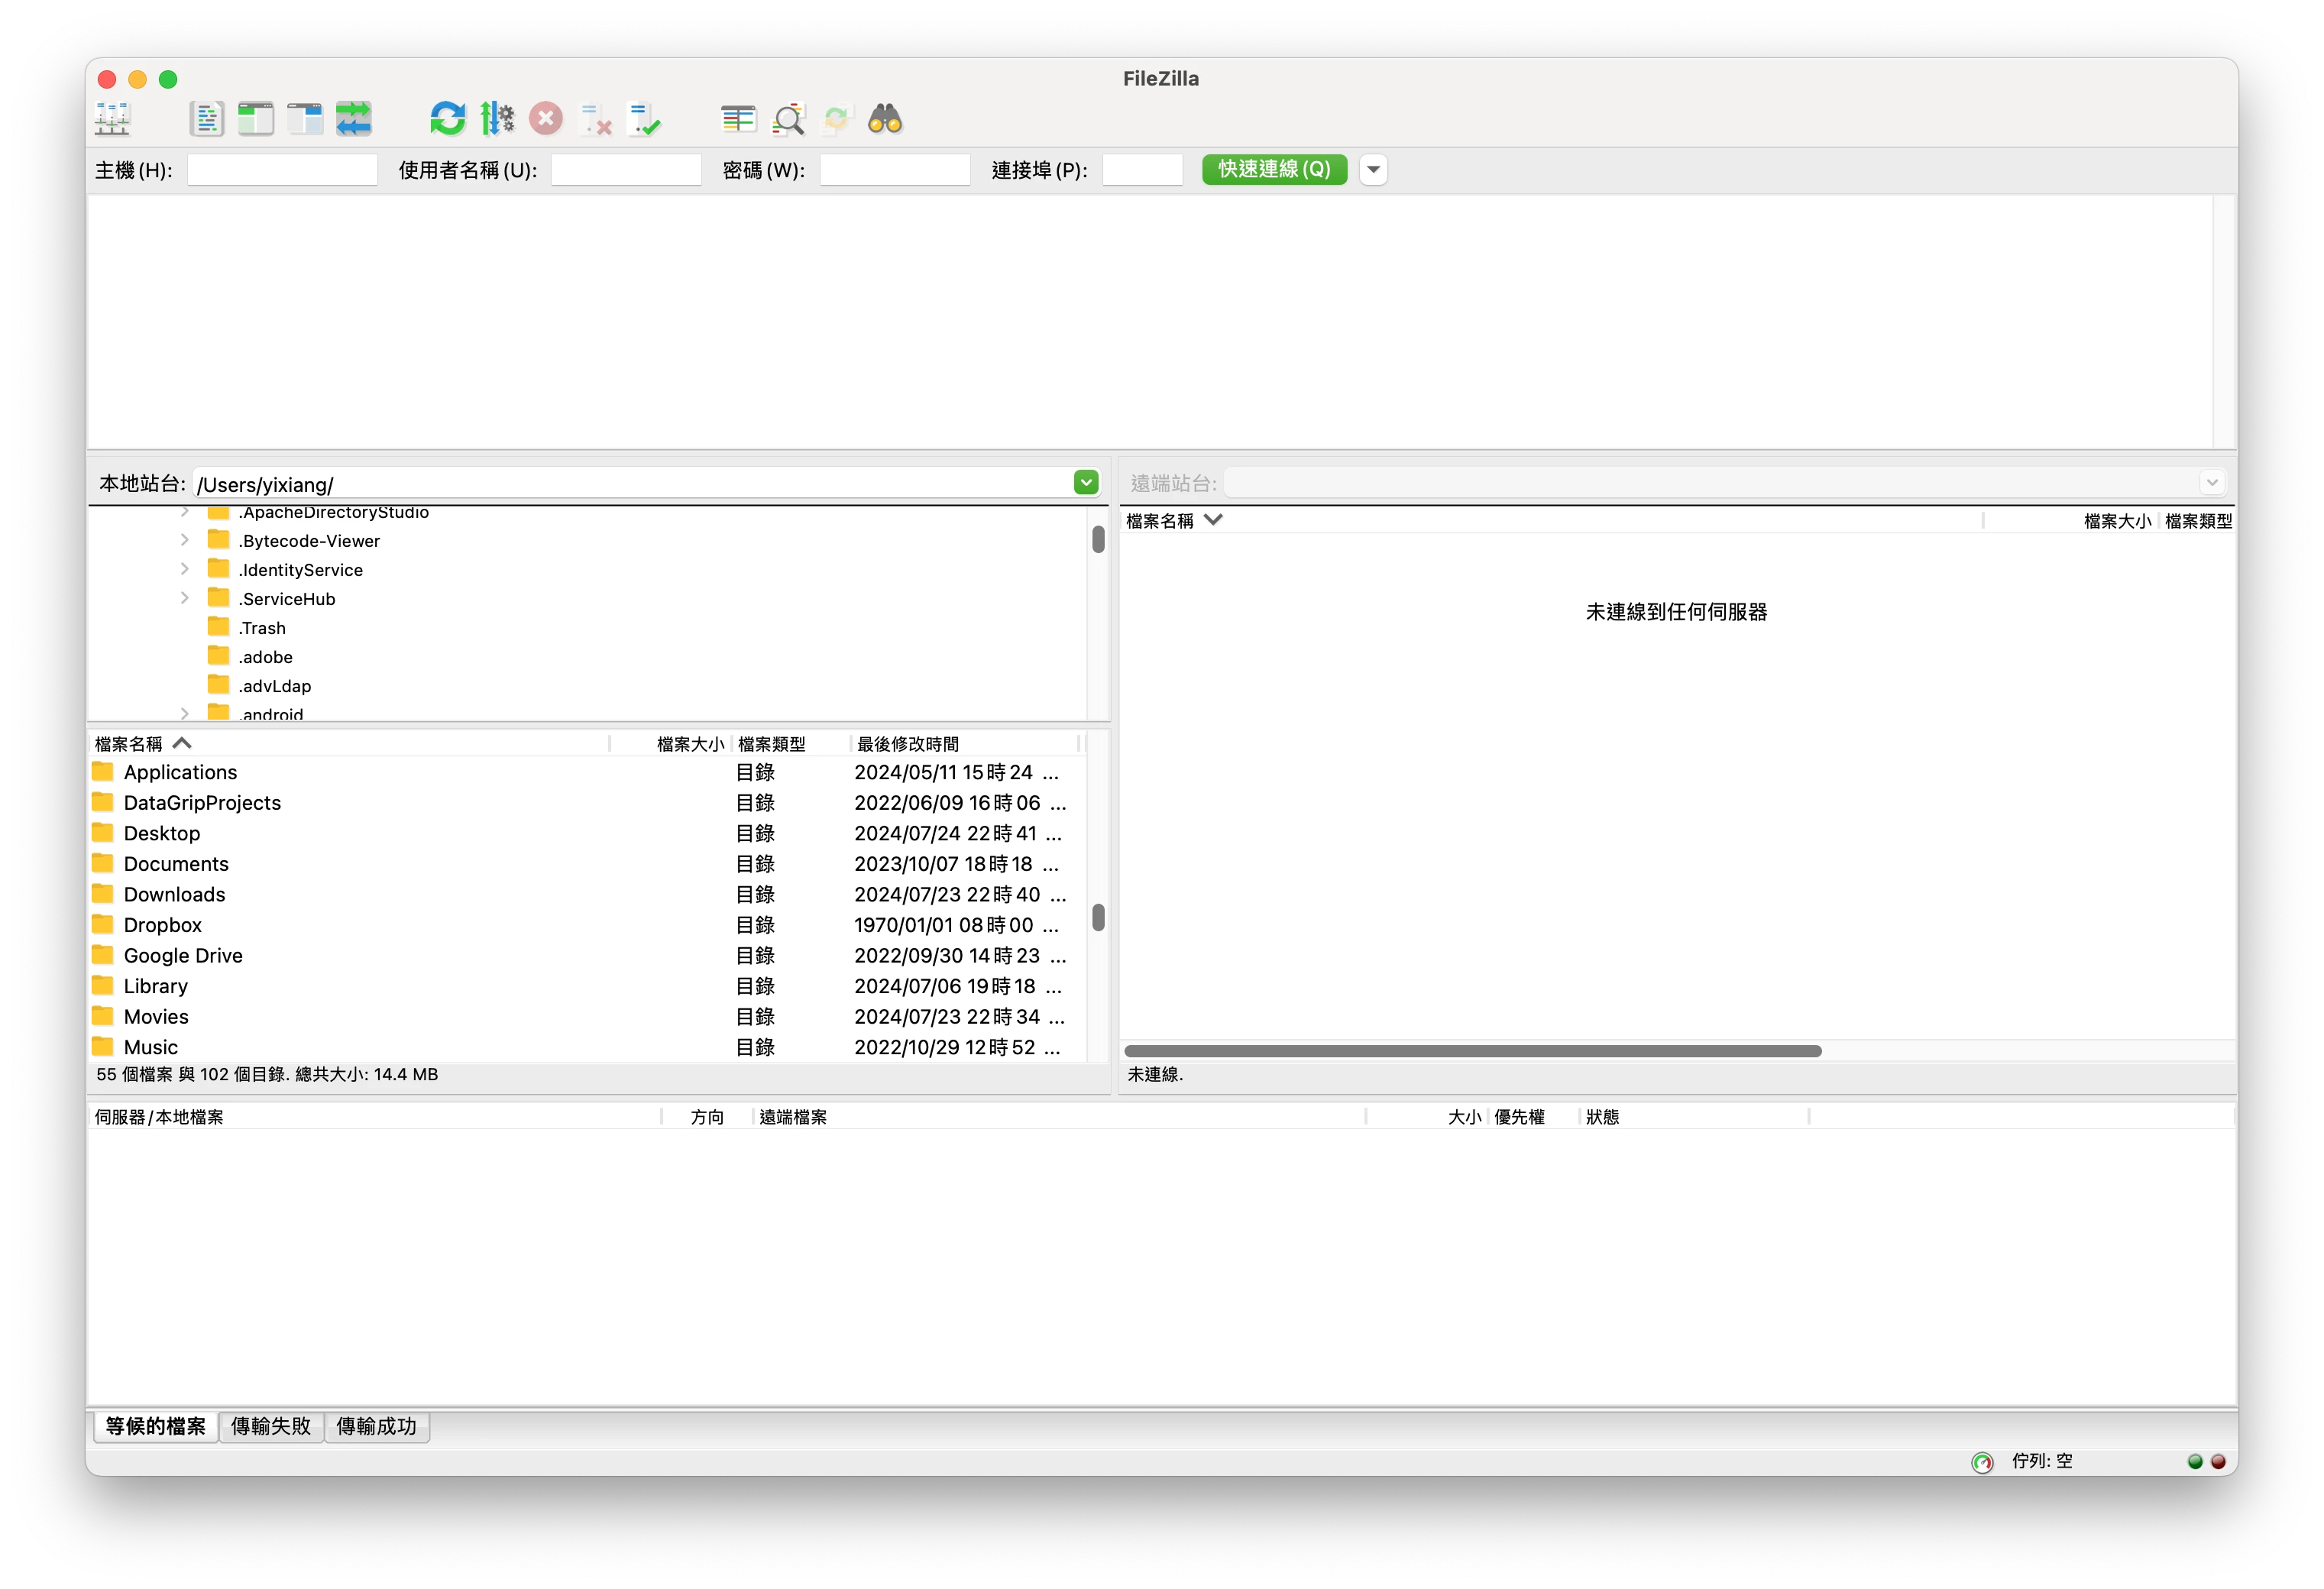Click the Google Drive folder icon
The width and height of the screenshot is (2324, 1589).
102,955
